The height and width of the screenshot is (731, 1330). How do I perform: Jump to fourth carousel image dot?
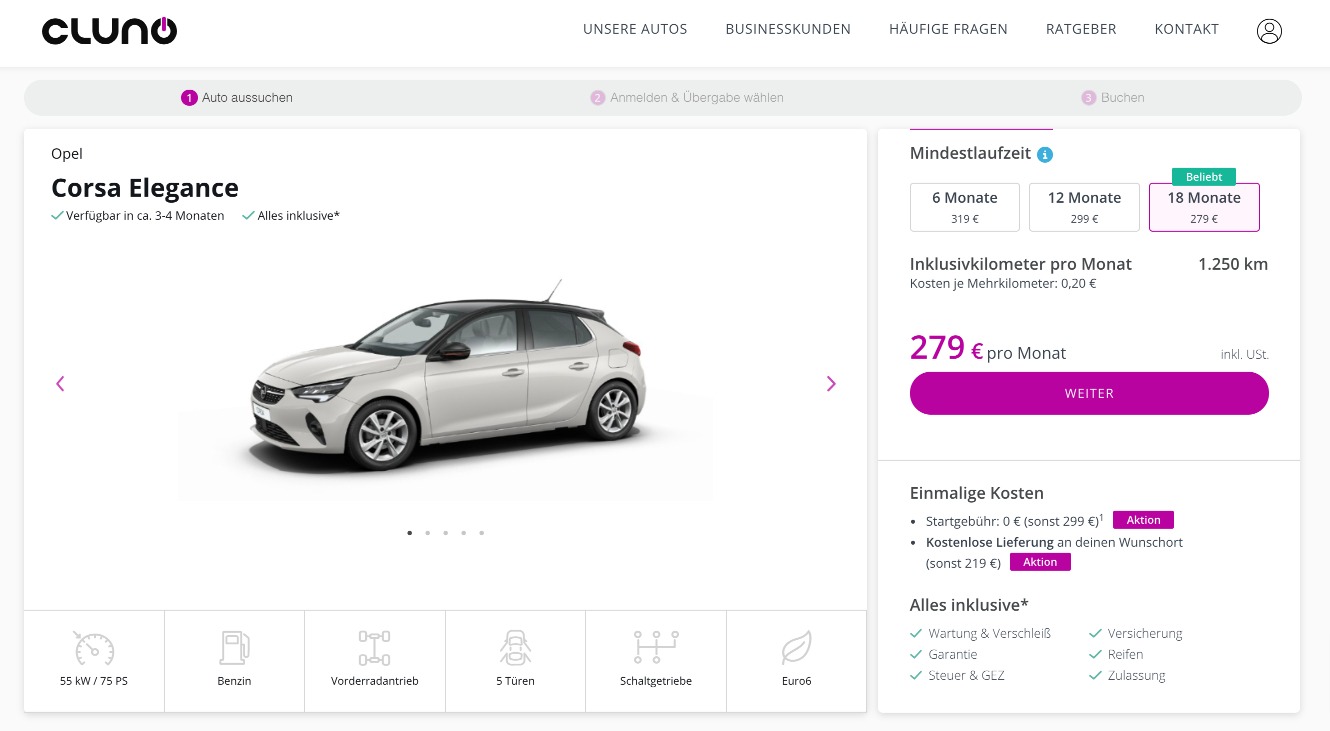click(463, 533)
